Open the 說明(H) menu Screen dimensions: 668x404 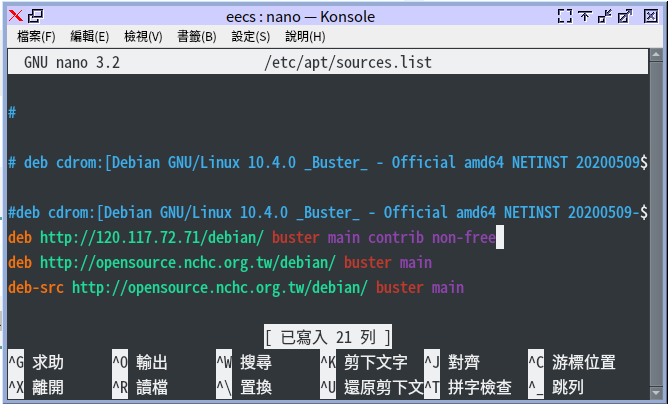[x=304, y=37]
